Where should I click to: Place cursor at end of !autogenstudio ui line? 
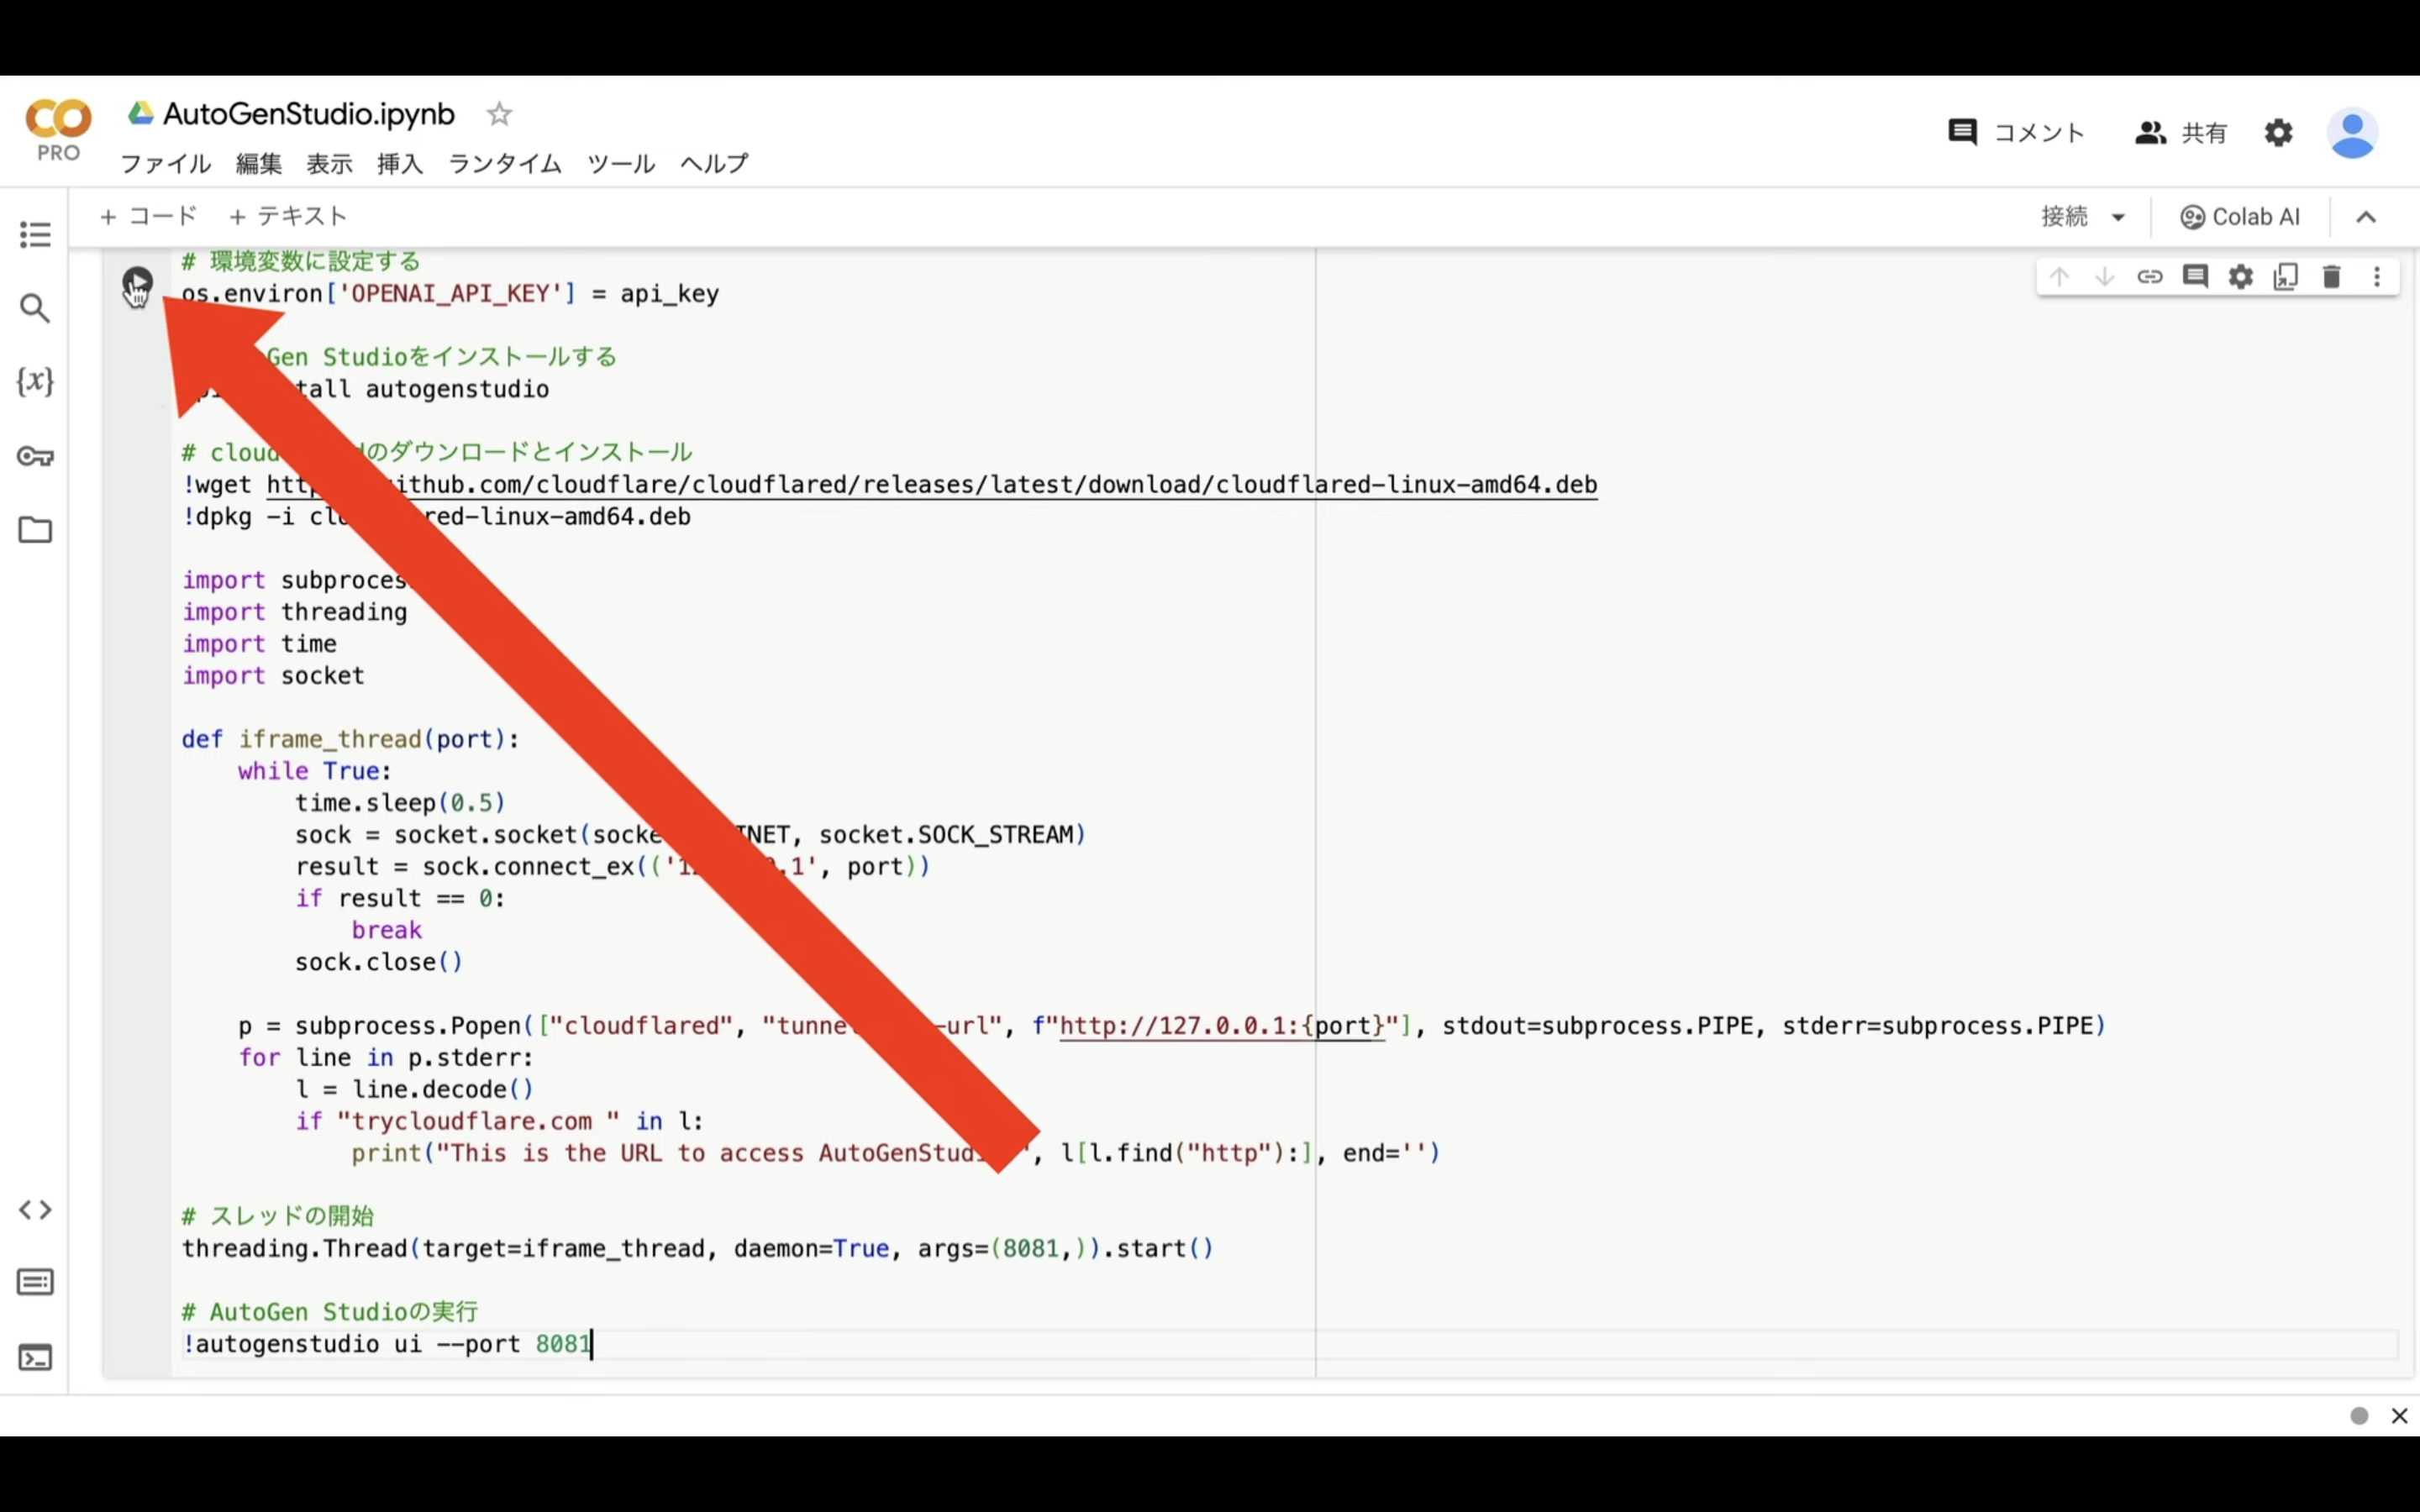pyautogui.click(x=592, y=1344)
